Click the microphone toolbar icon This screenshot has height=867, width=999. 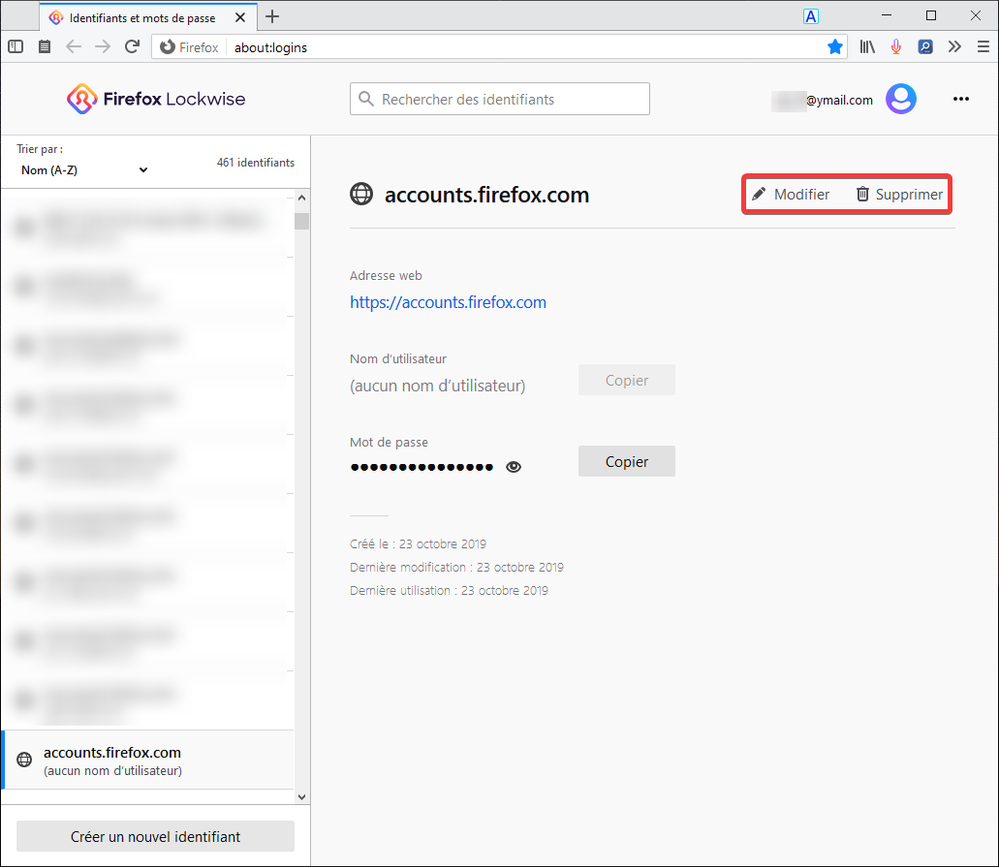click(x=897, y=47)
